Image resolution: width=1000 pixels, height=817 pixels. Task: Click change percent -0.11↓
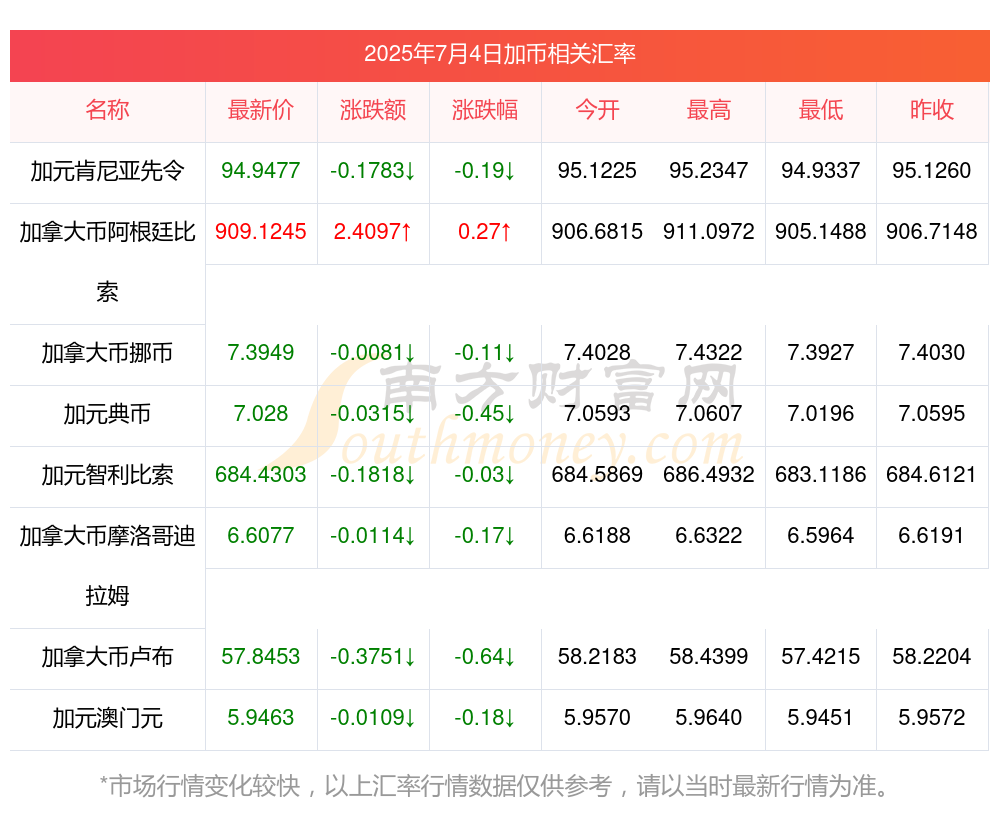[x=485, y=352]
